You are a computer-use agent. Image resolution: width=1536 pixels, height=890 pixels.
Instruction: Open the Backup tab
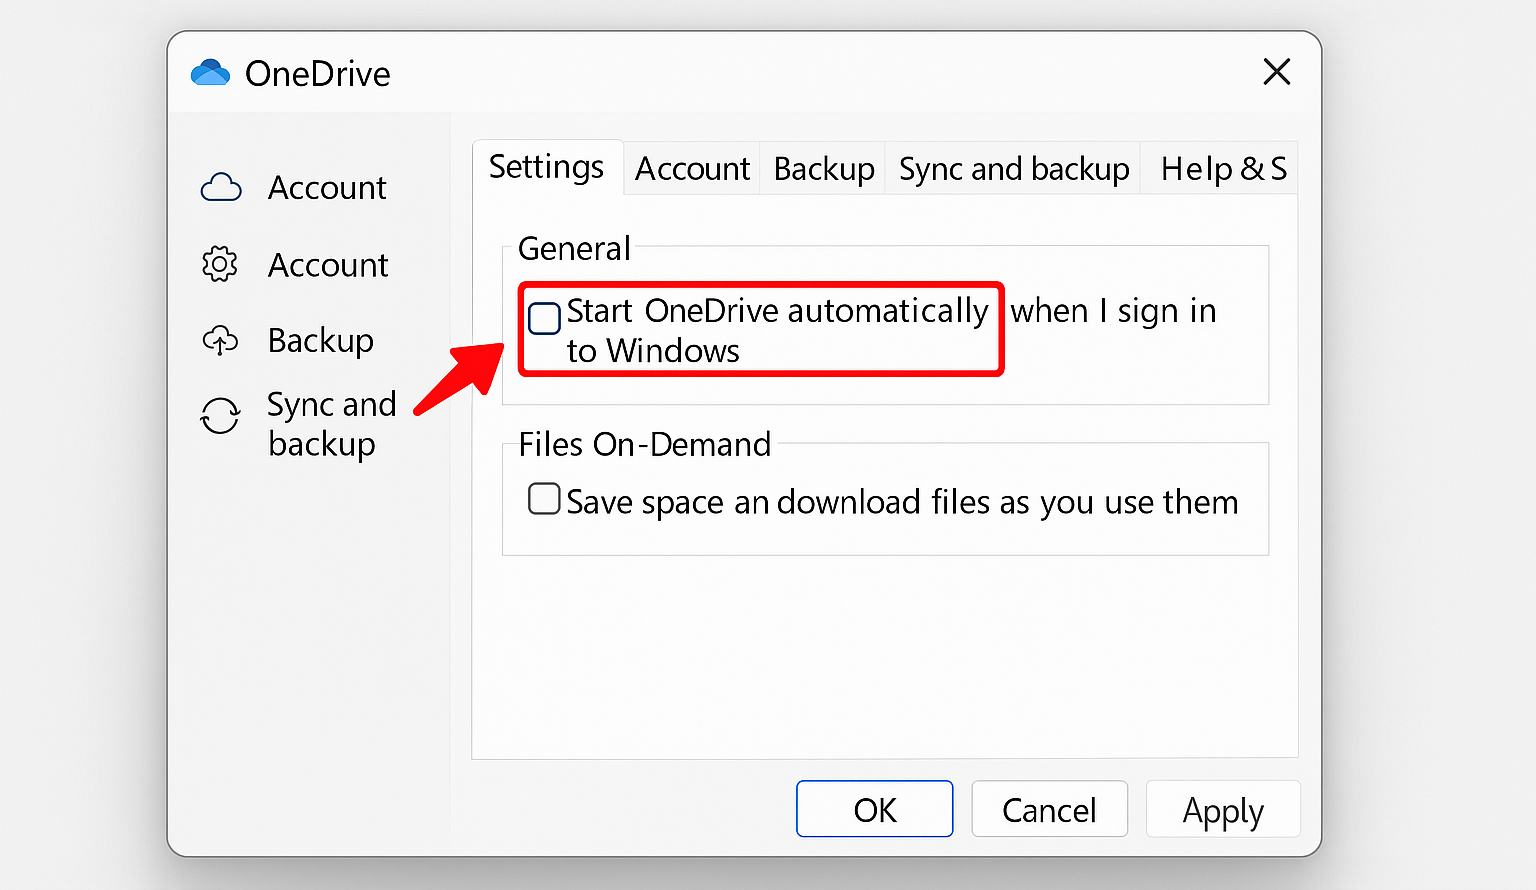[x=824, y=169]
